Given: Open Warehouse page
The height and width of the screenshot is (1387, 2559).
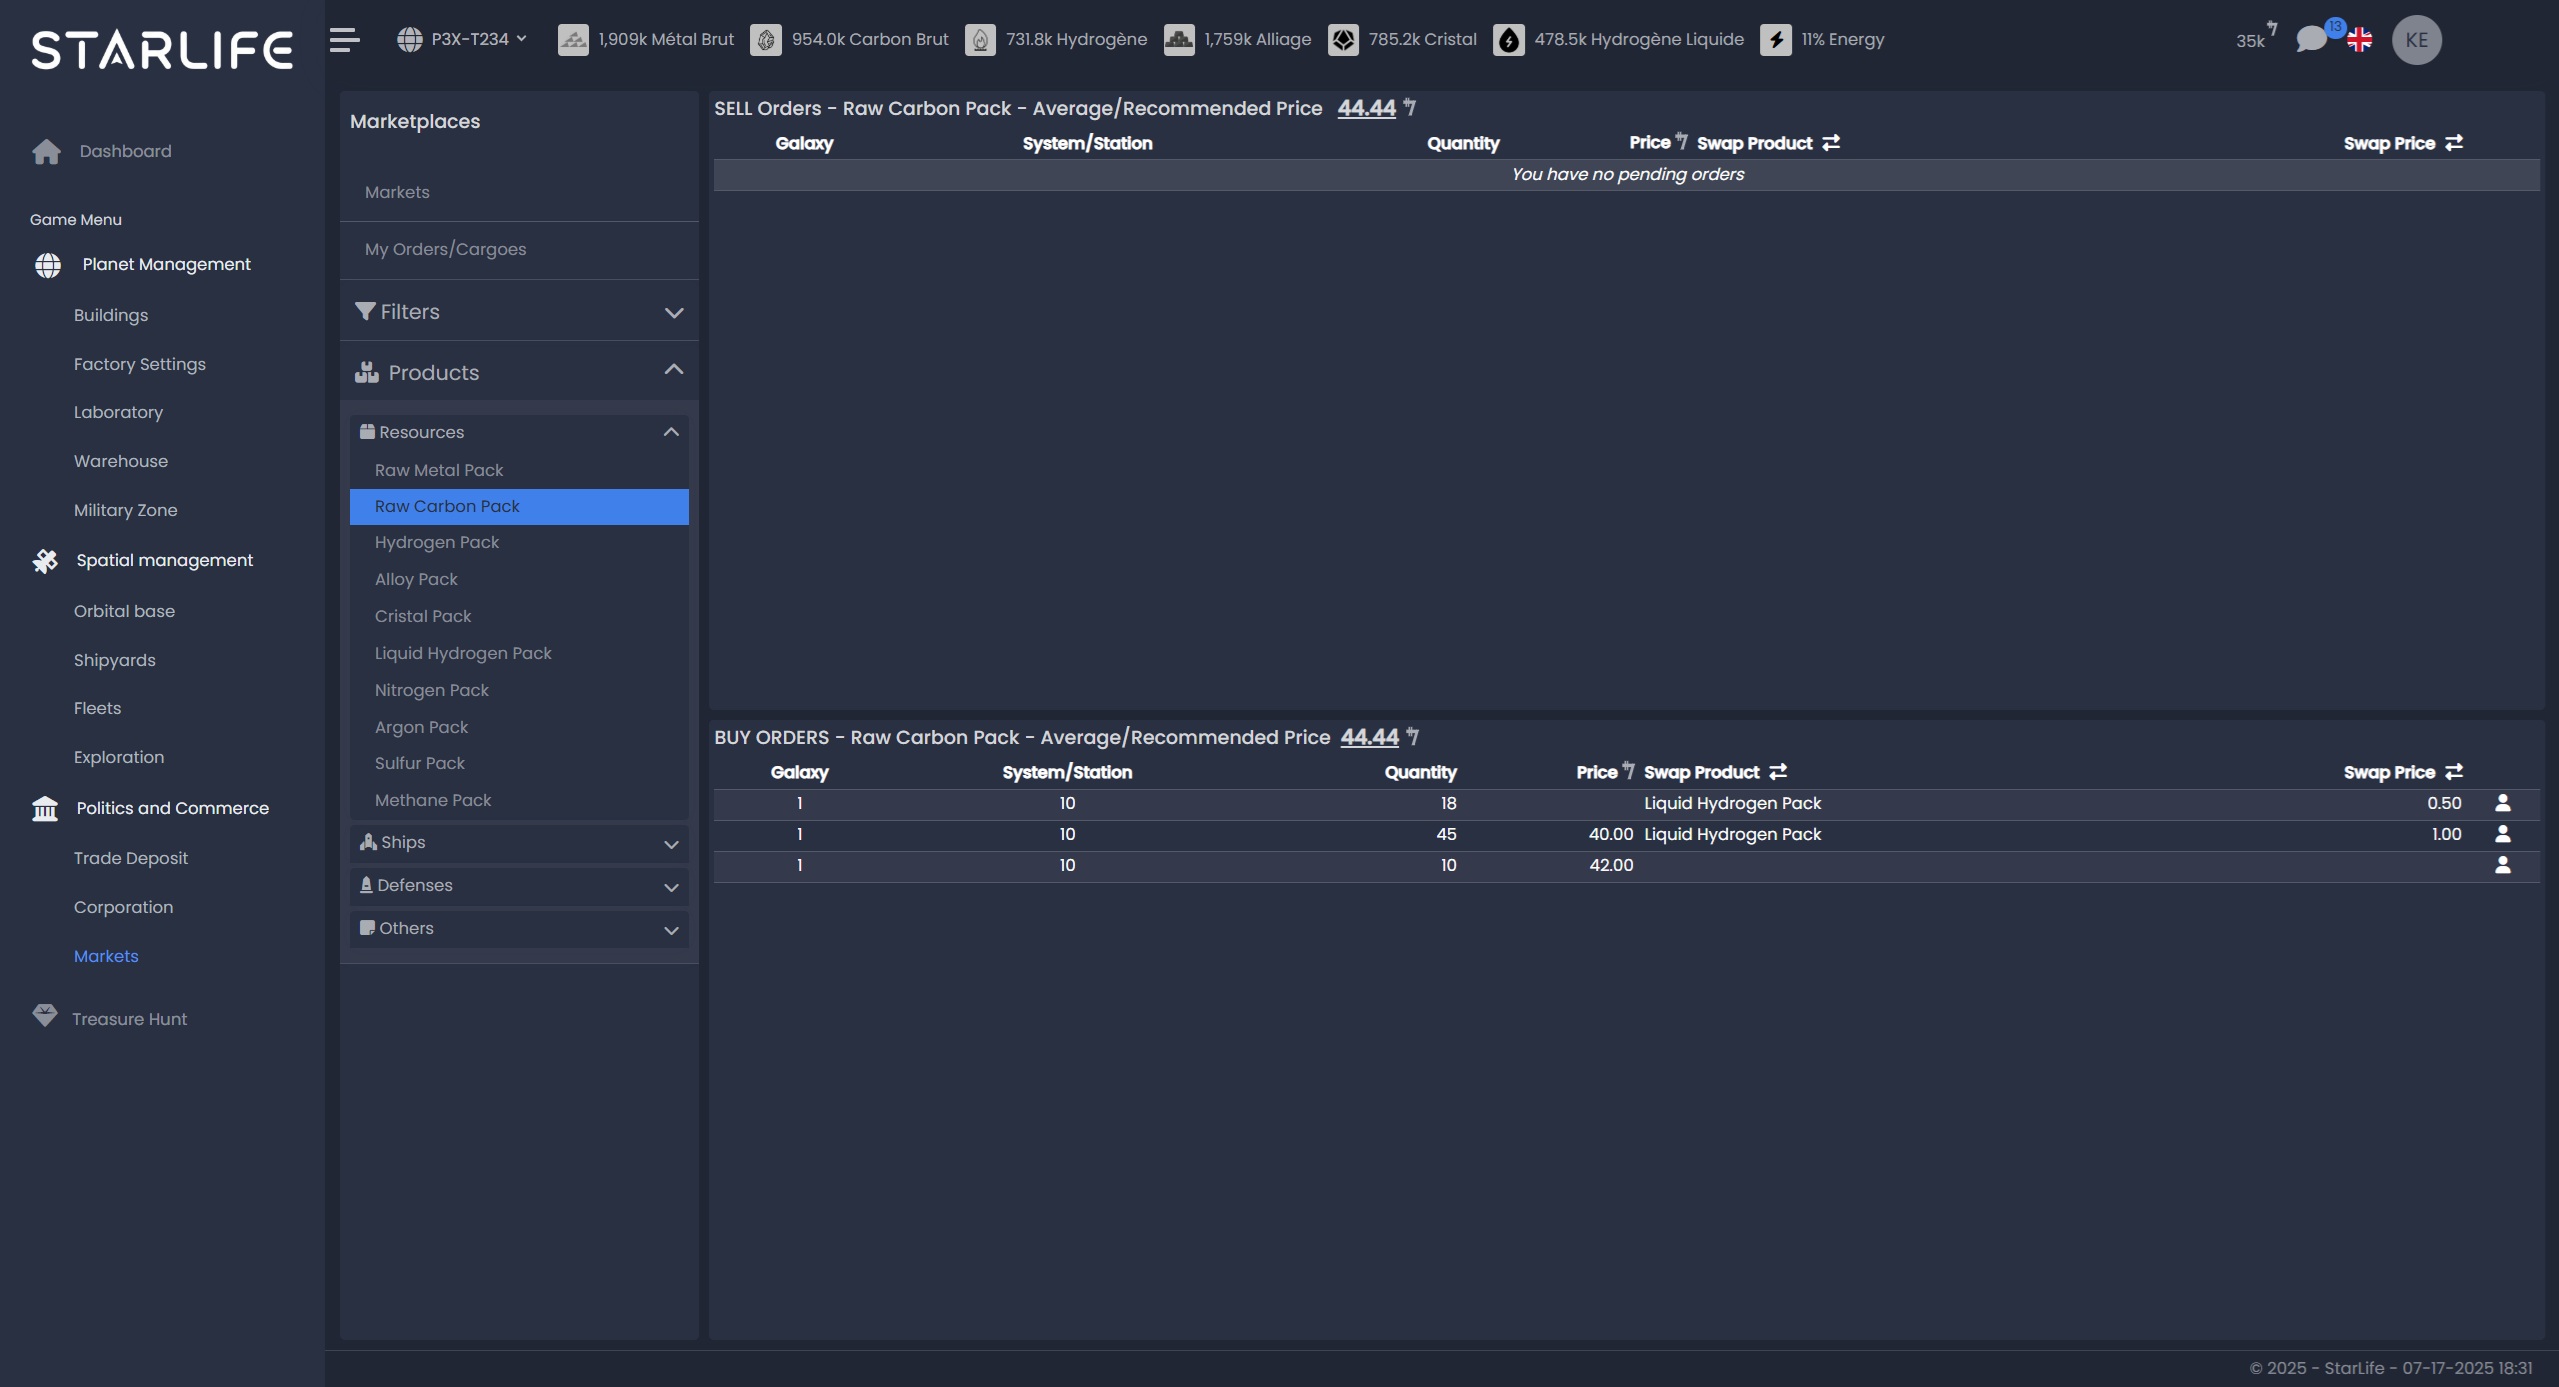Looking at the screenshot, I should (x=121, y=461).
